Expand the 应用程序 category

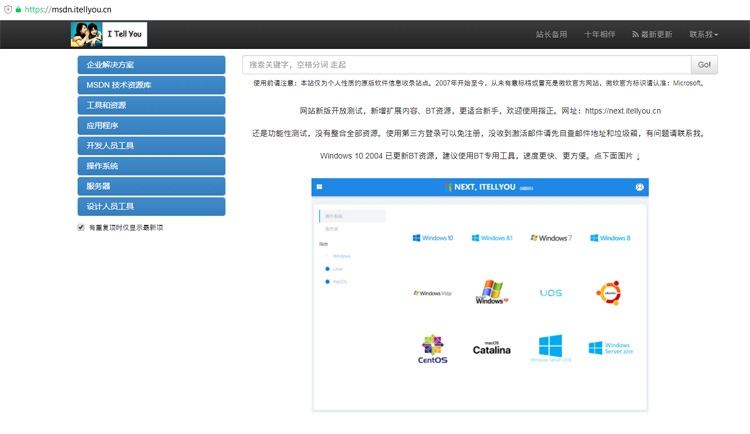click(151, 125)
